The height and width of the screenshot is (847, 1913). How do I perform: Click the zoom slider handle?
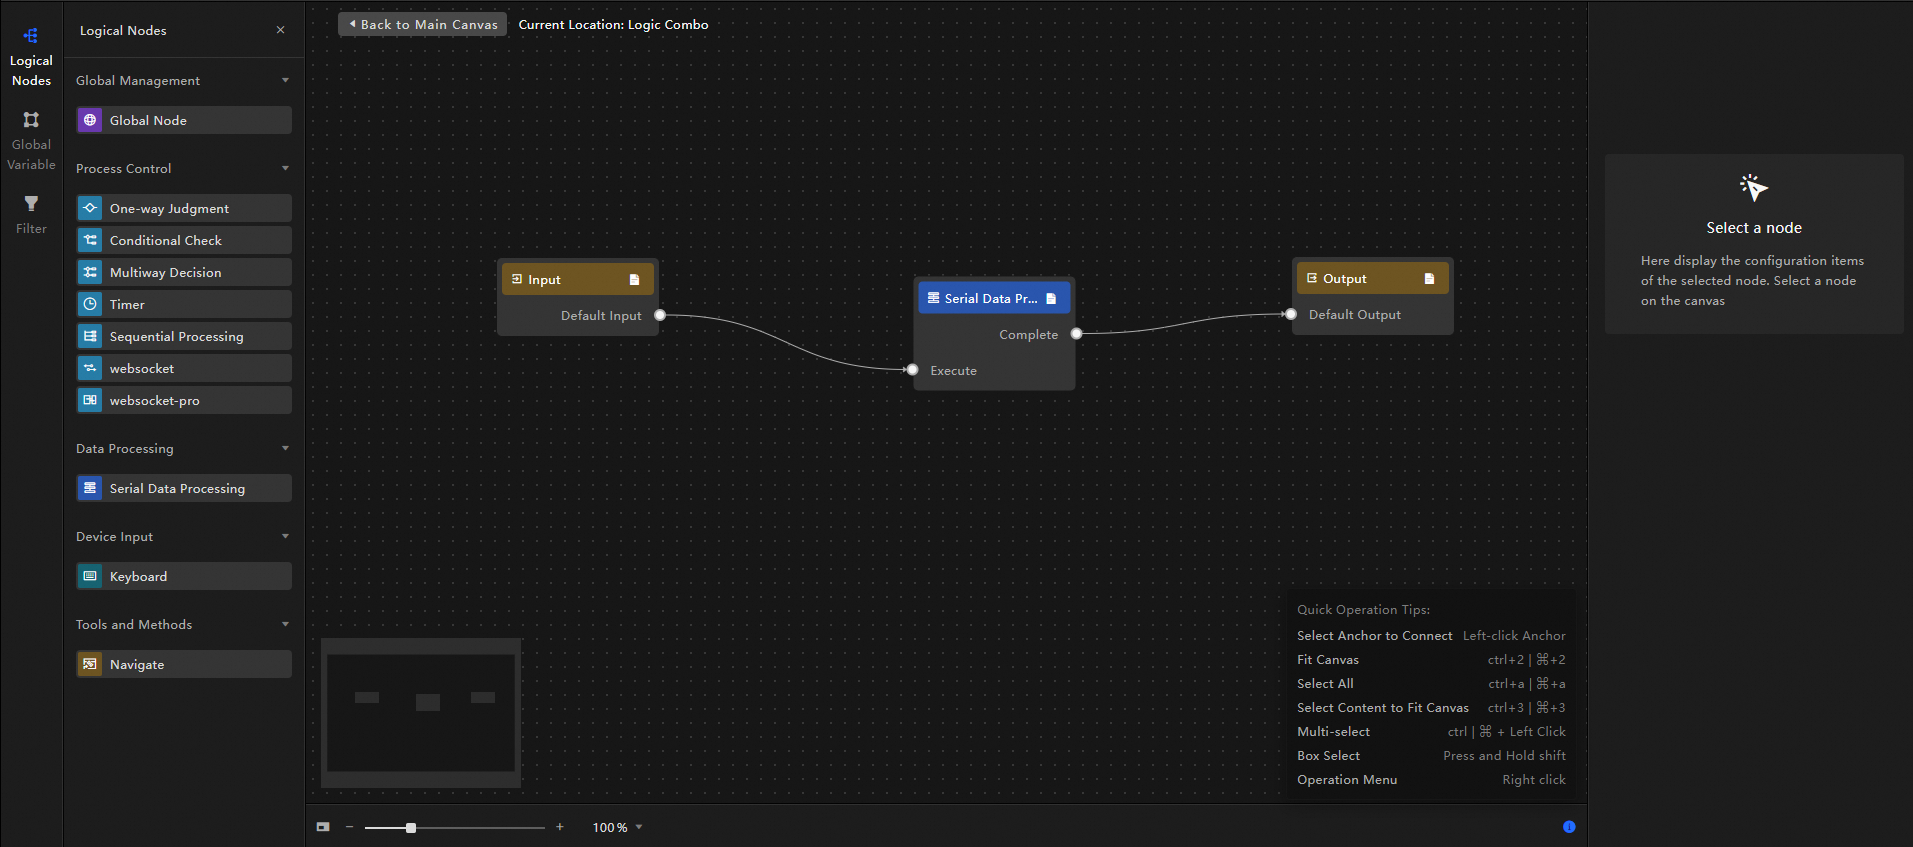coord(411,828)
